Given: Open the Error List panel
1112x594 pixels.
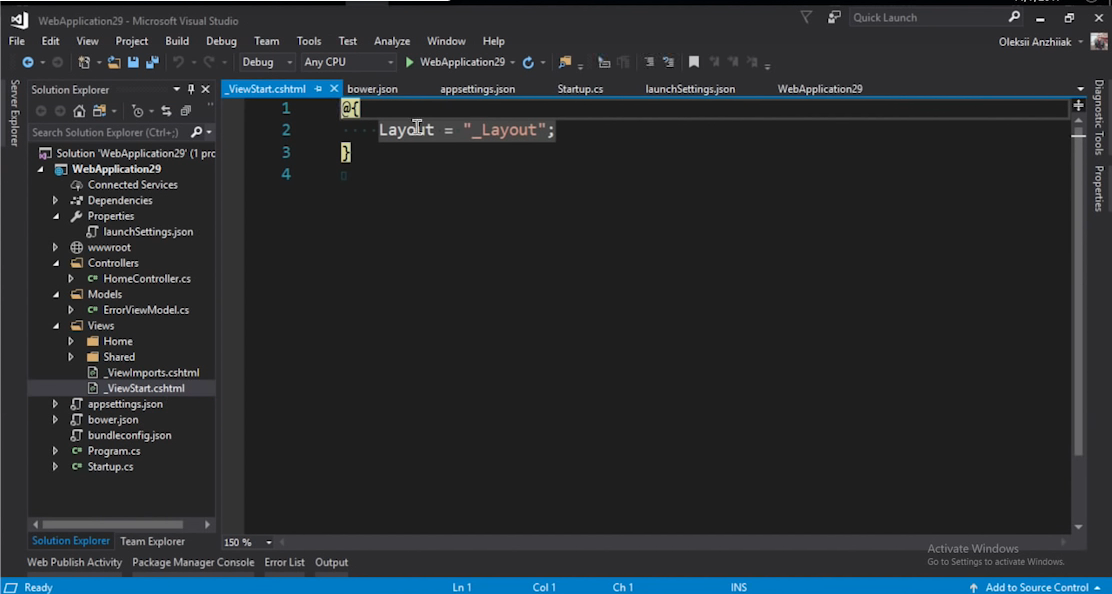Looking at the screenshot, I should click(284, 562).
